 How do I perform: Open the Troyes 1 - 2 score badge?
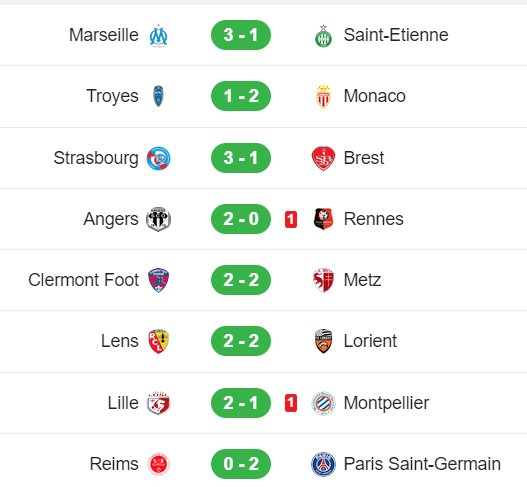[241, 96]
